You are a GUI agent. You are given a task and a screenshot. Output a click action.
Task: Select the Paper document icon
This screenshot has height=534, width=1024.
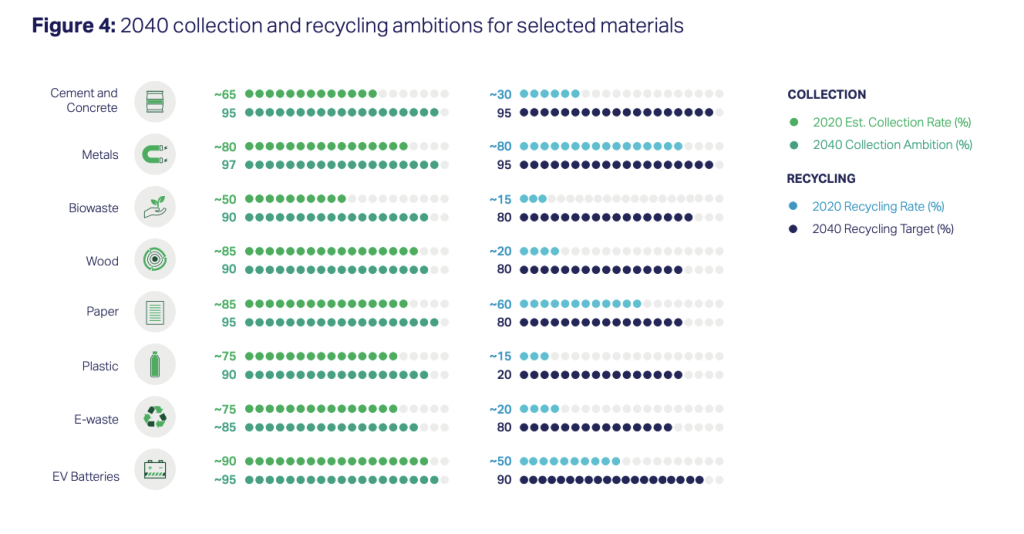[x=155, y=312]
